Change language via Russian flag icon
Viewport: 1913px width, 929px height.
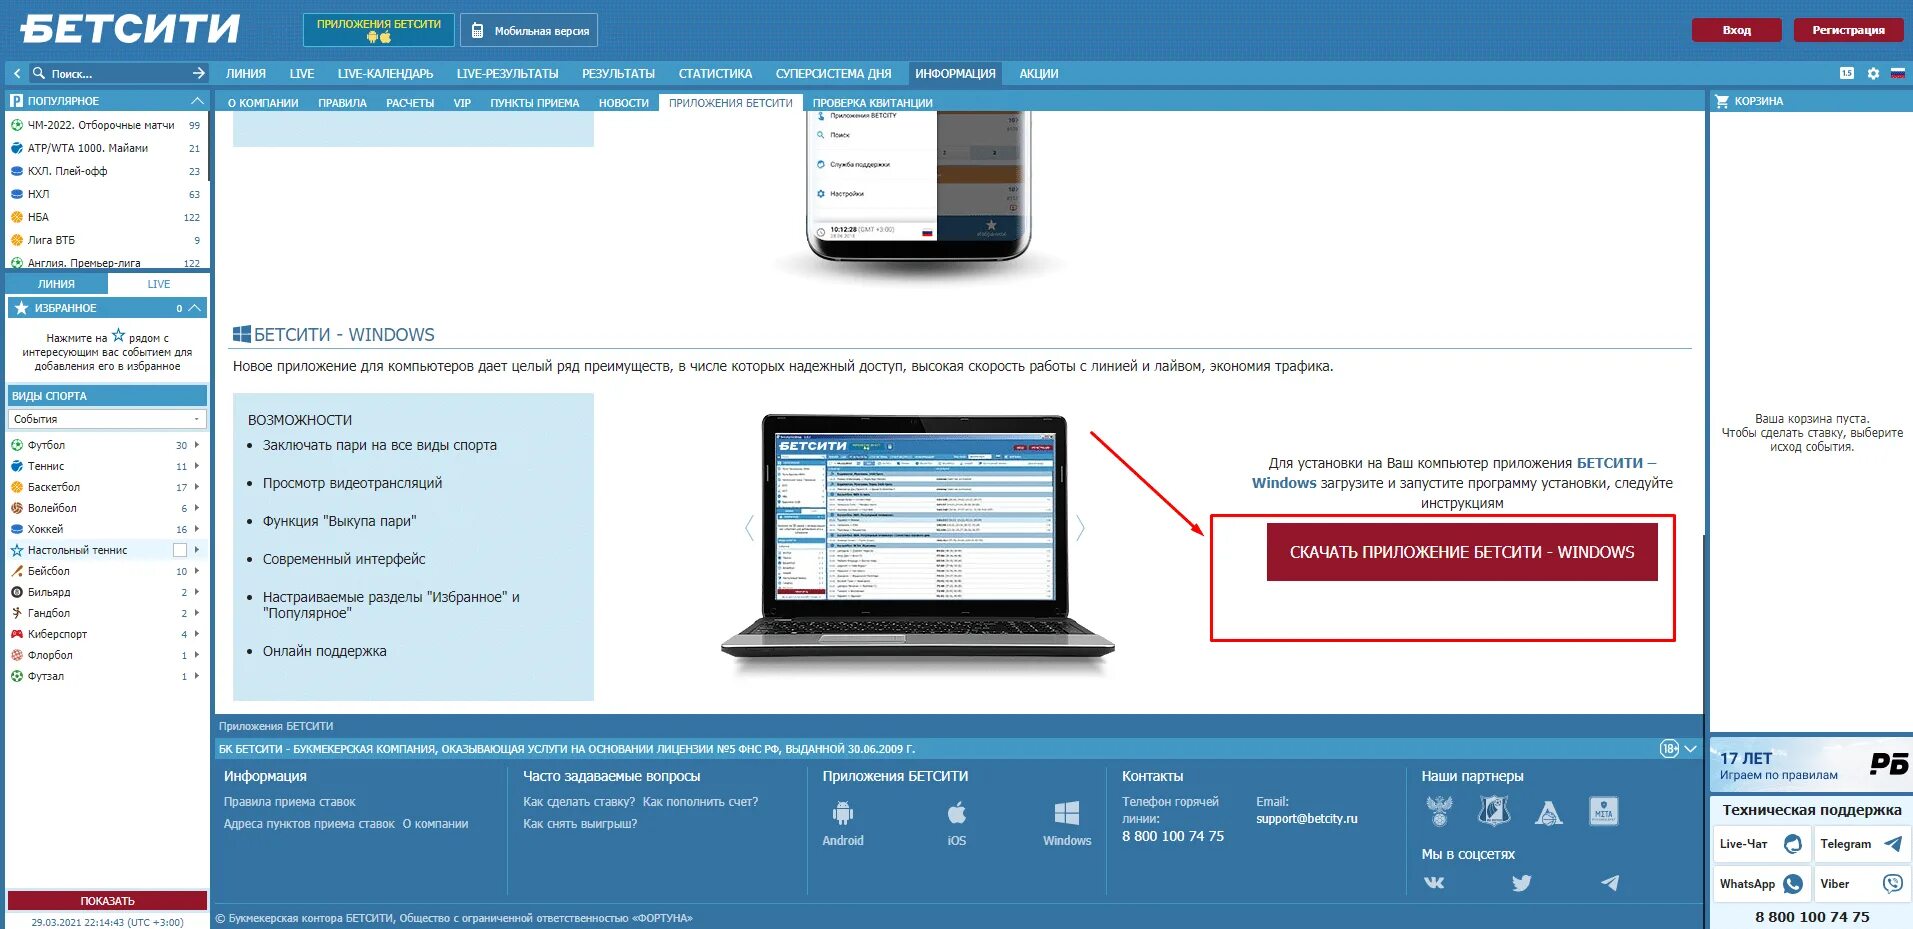point(1897,73)
